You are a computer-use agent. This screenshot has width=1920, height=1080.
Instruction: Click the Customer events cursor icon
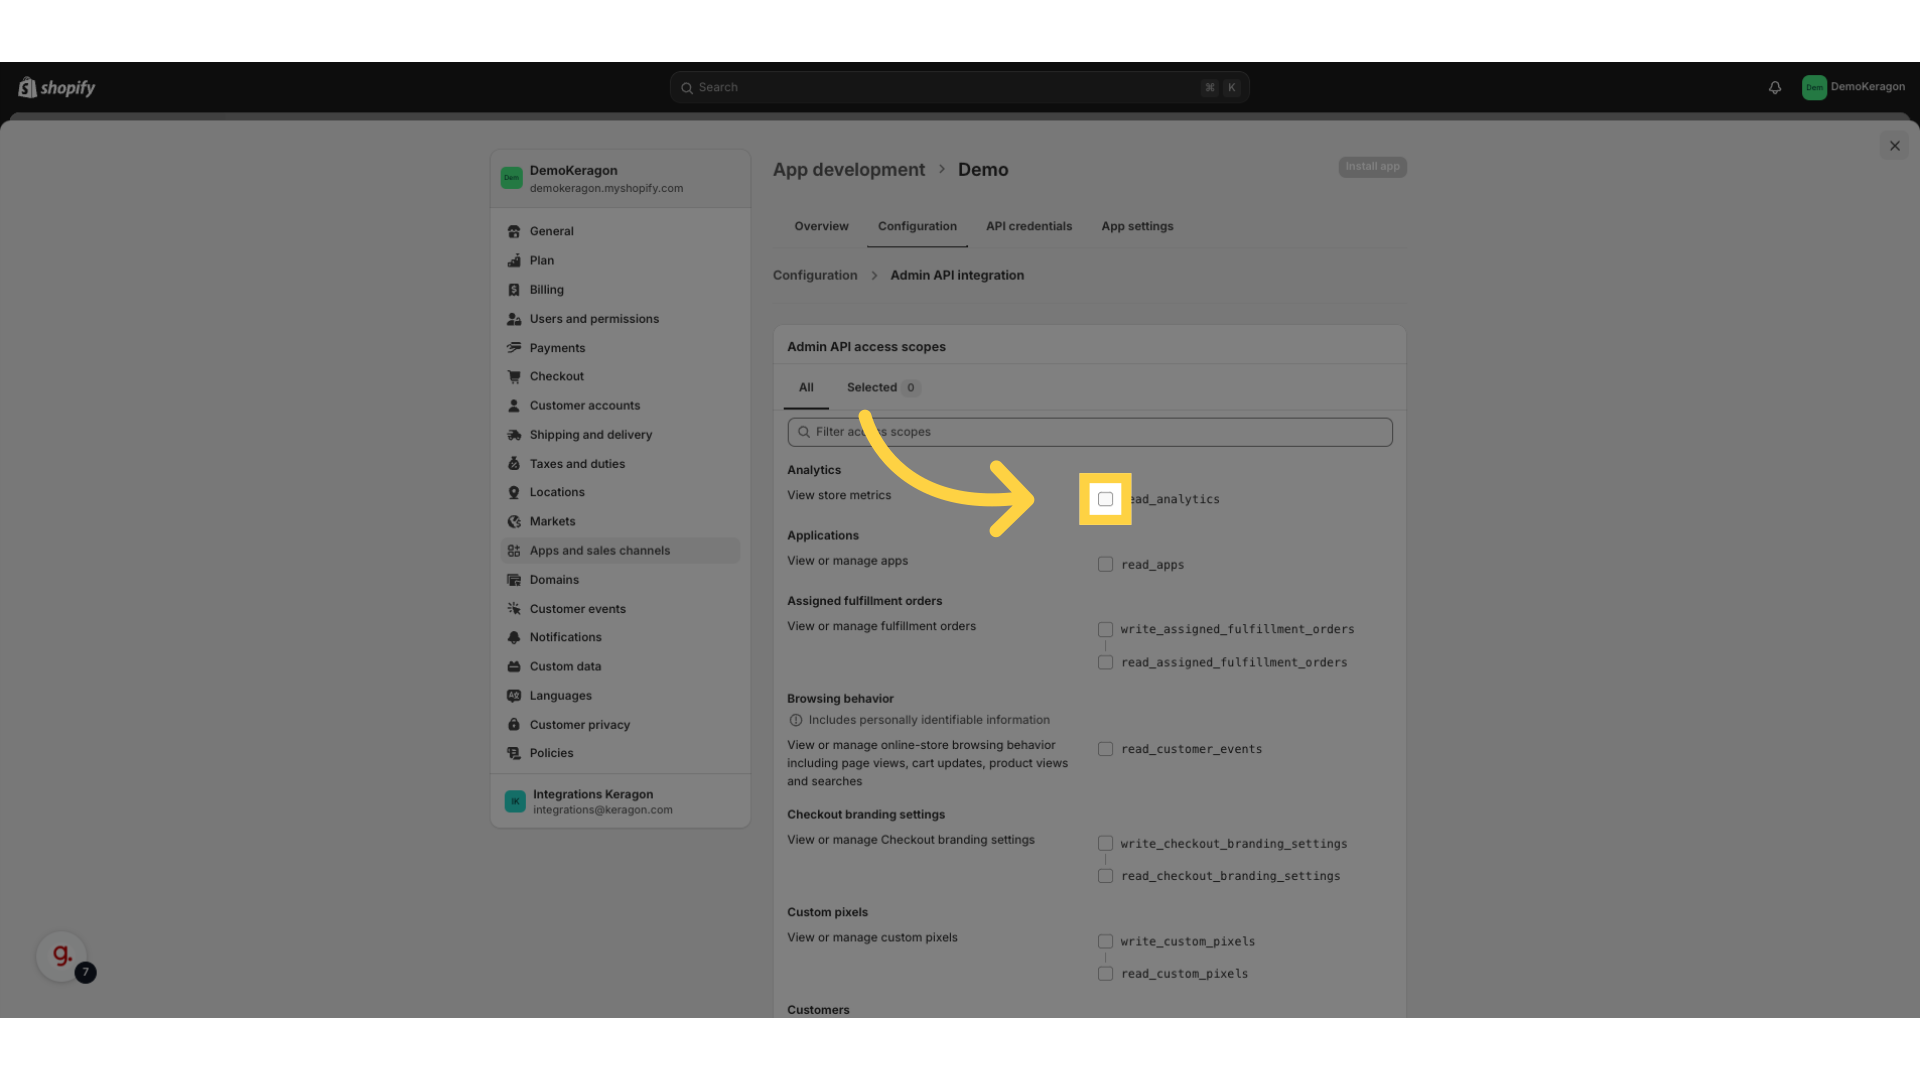pos(514,609)
